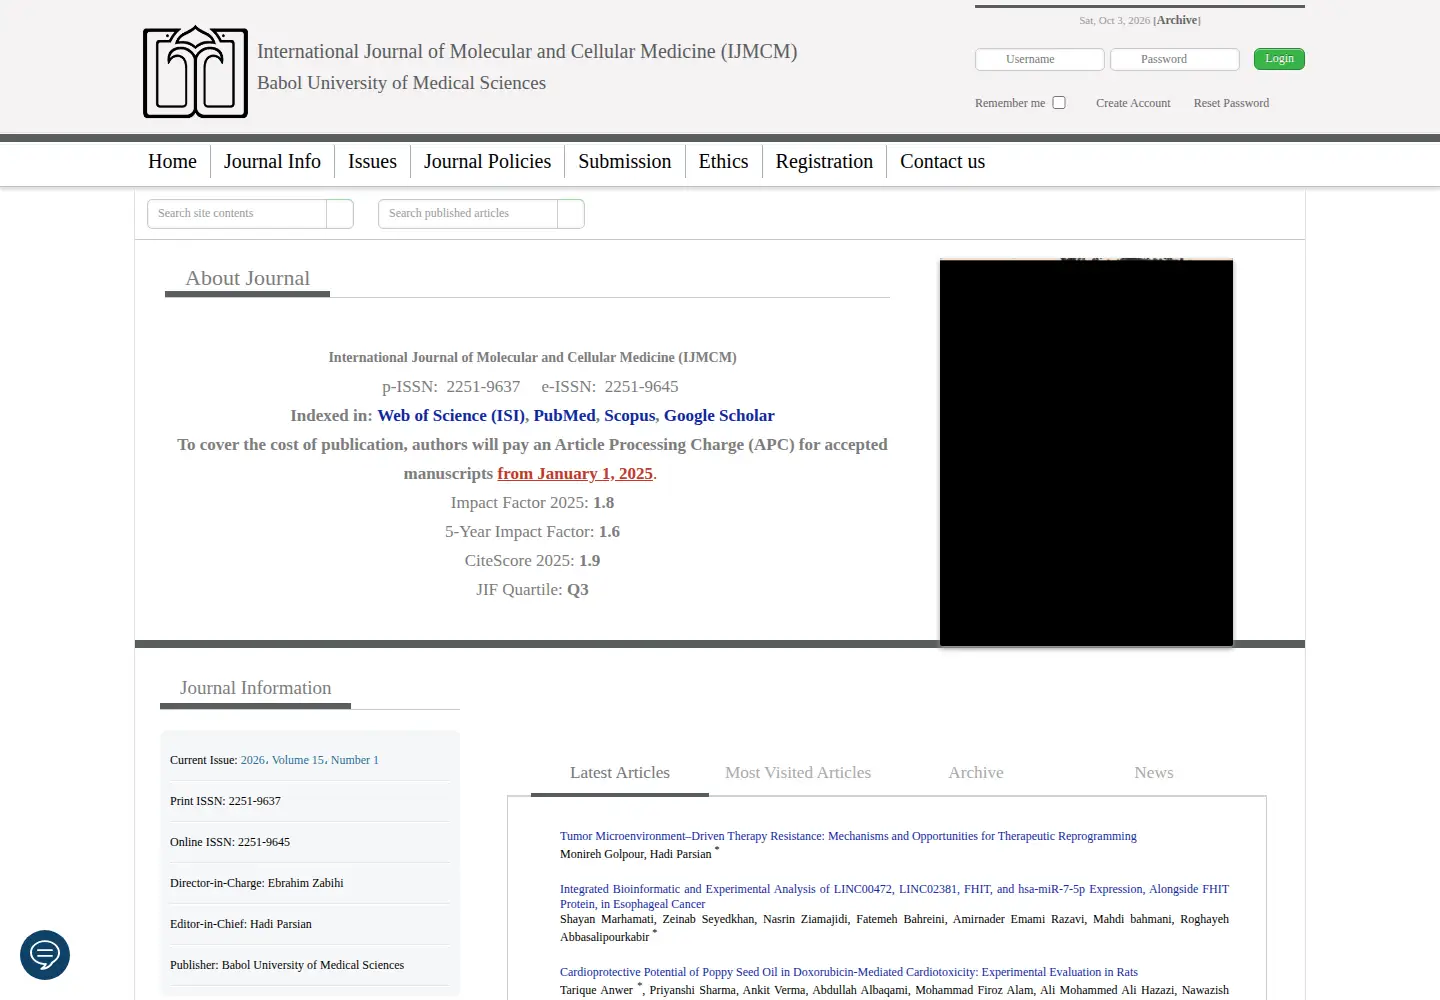
Task: Click the Babol University journal logo
Action: click(195, 72)
